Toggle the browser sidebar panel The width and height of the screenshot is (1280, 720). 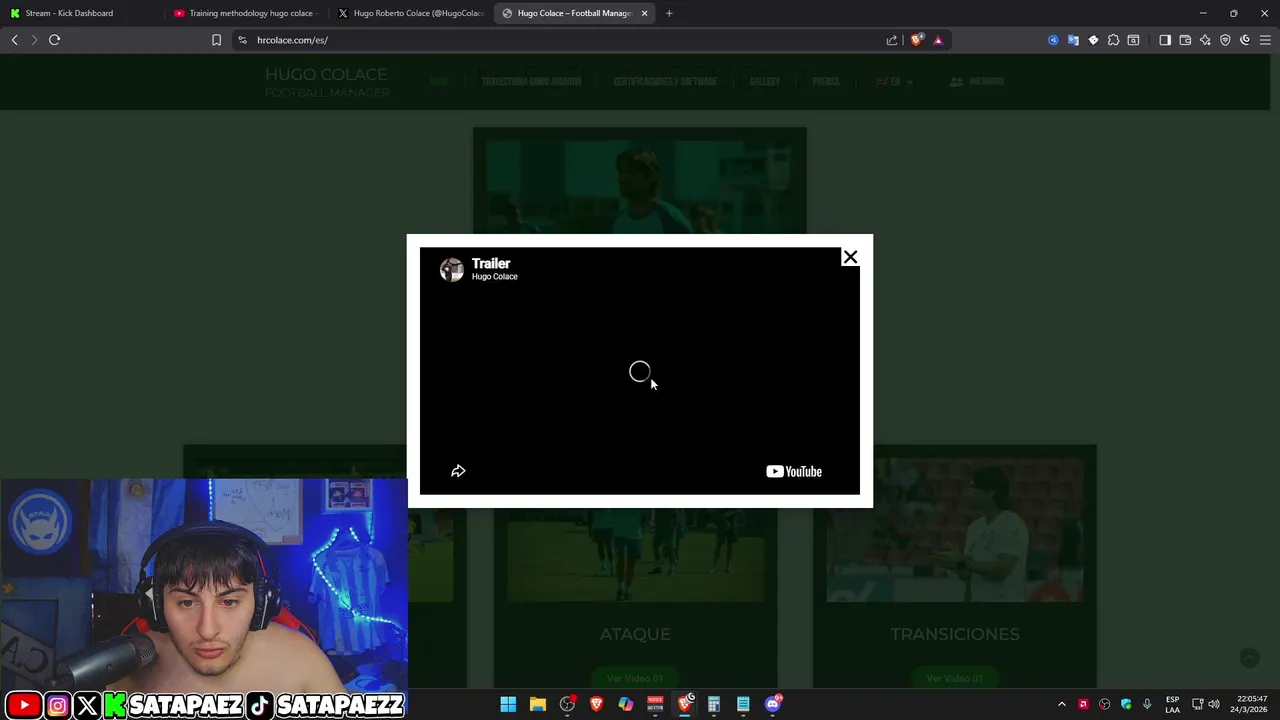pyautogui.click(x=1165, y=40)
